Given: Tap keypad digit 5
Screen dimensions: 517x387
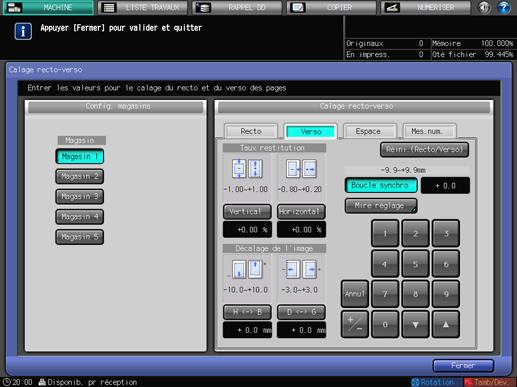Looking at the screenshot, I should point(415,264).
